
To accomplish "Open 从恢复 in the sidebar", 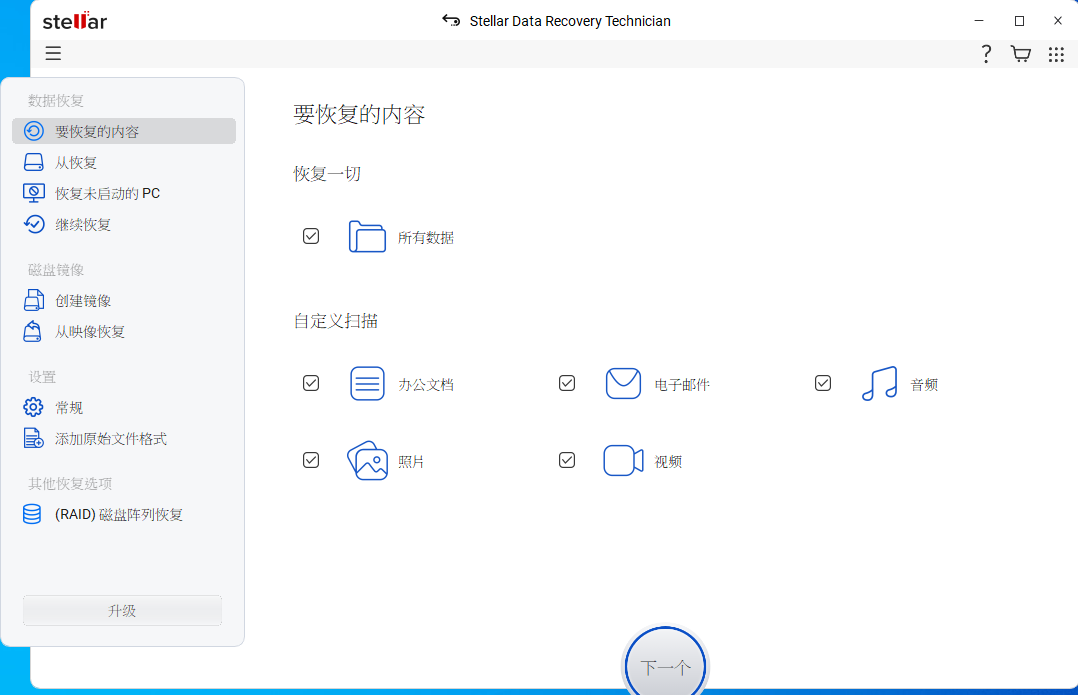I will tap(76, 163).
